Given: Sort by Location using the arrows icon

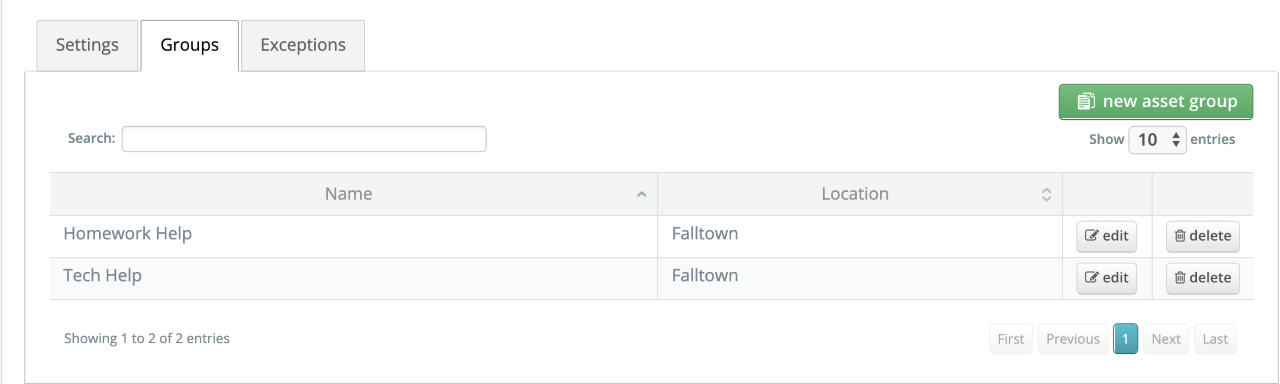Looking at the screenshot, I should (x=1047, y=195).
